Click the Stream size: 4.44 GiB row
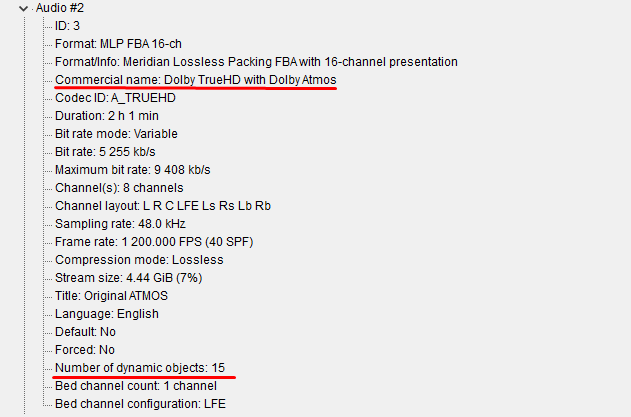631x417 pixels. (x=125, y=278)
